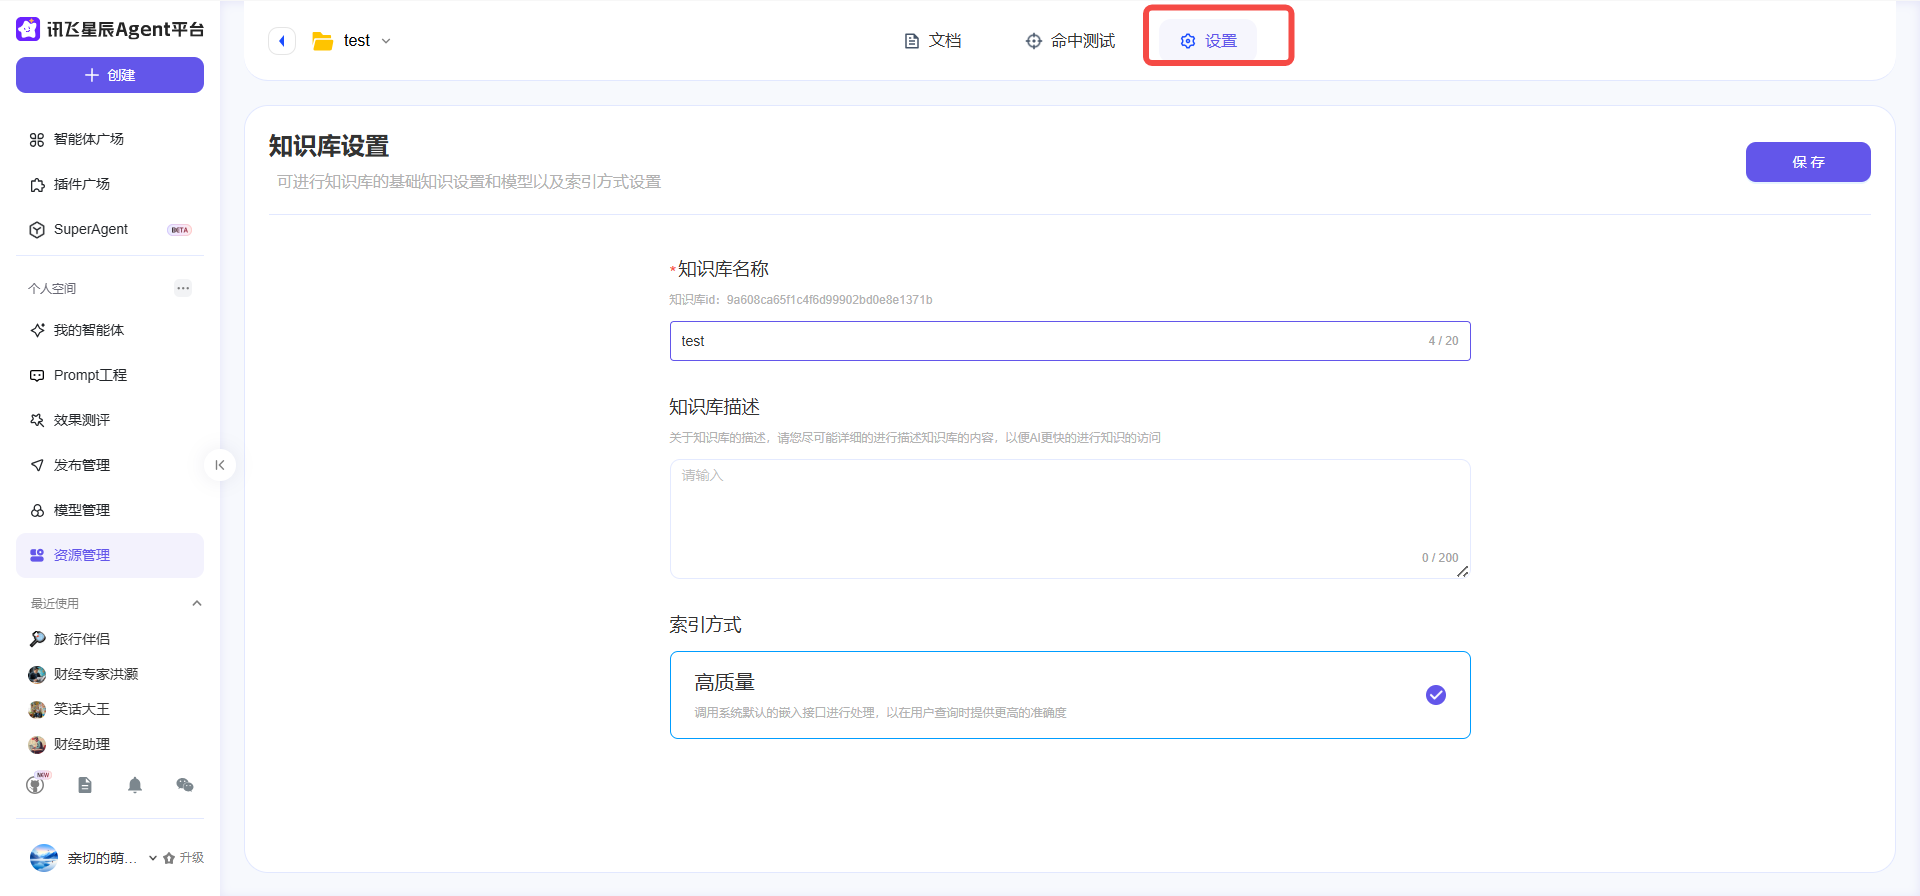Open the GitHub icon link
This screenshot has height=896, width=1920.
click(36, 785)
